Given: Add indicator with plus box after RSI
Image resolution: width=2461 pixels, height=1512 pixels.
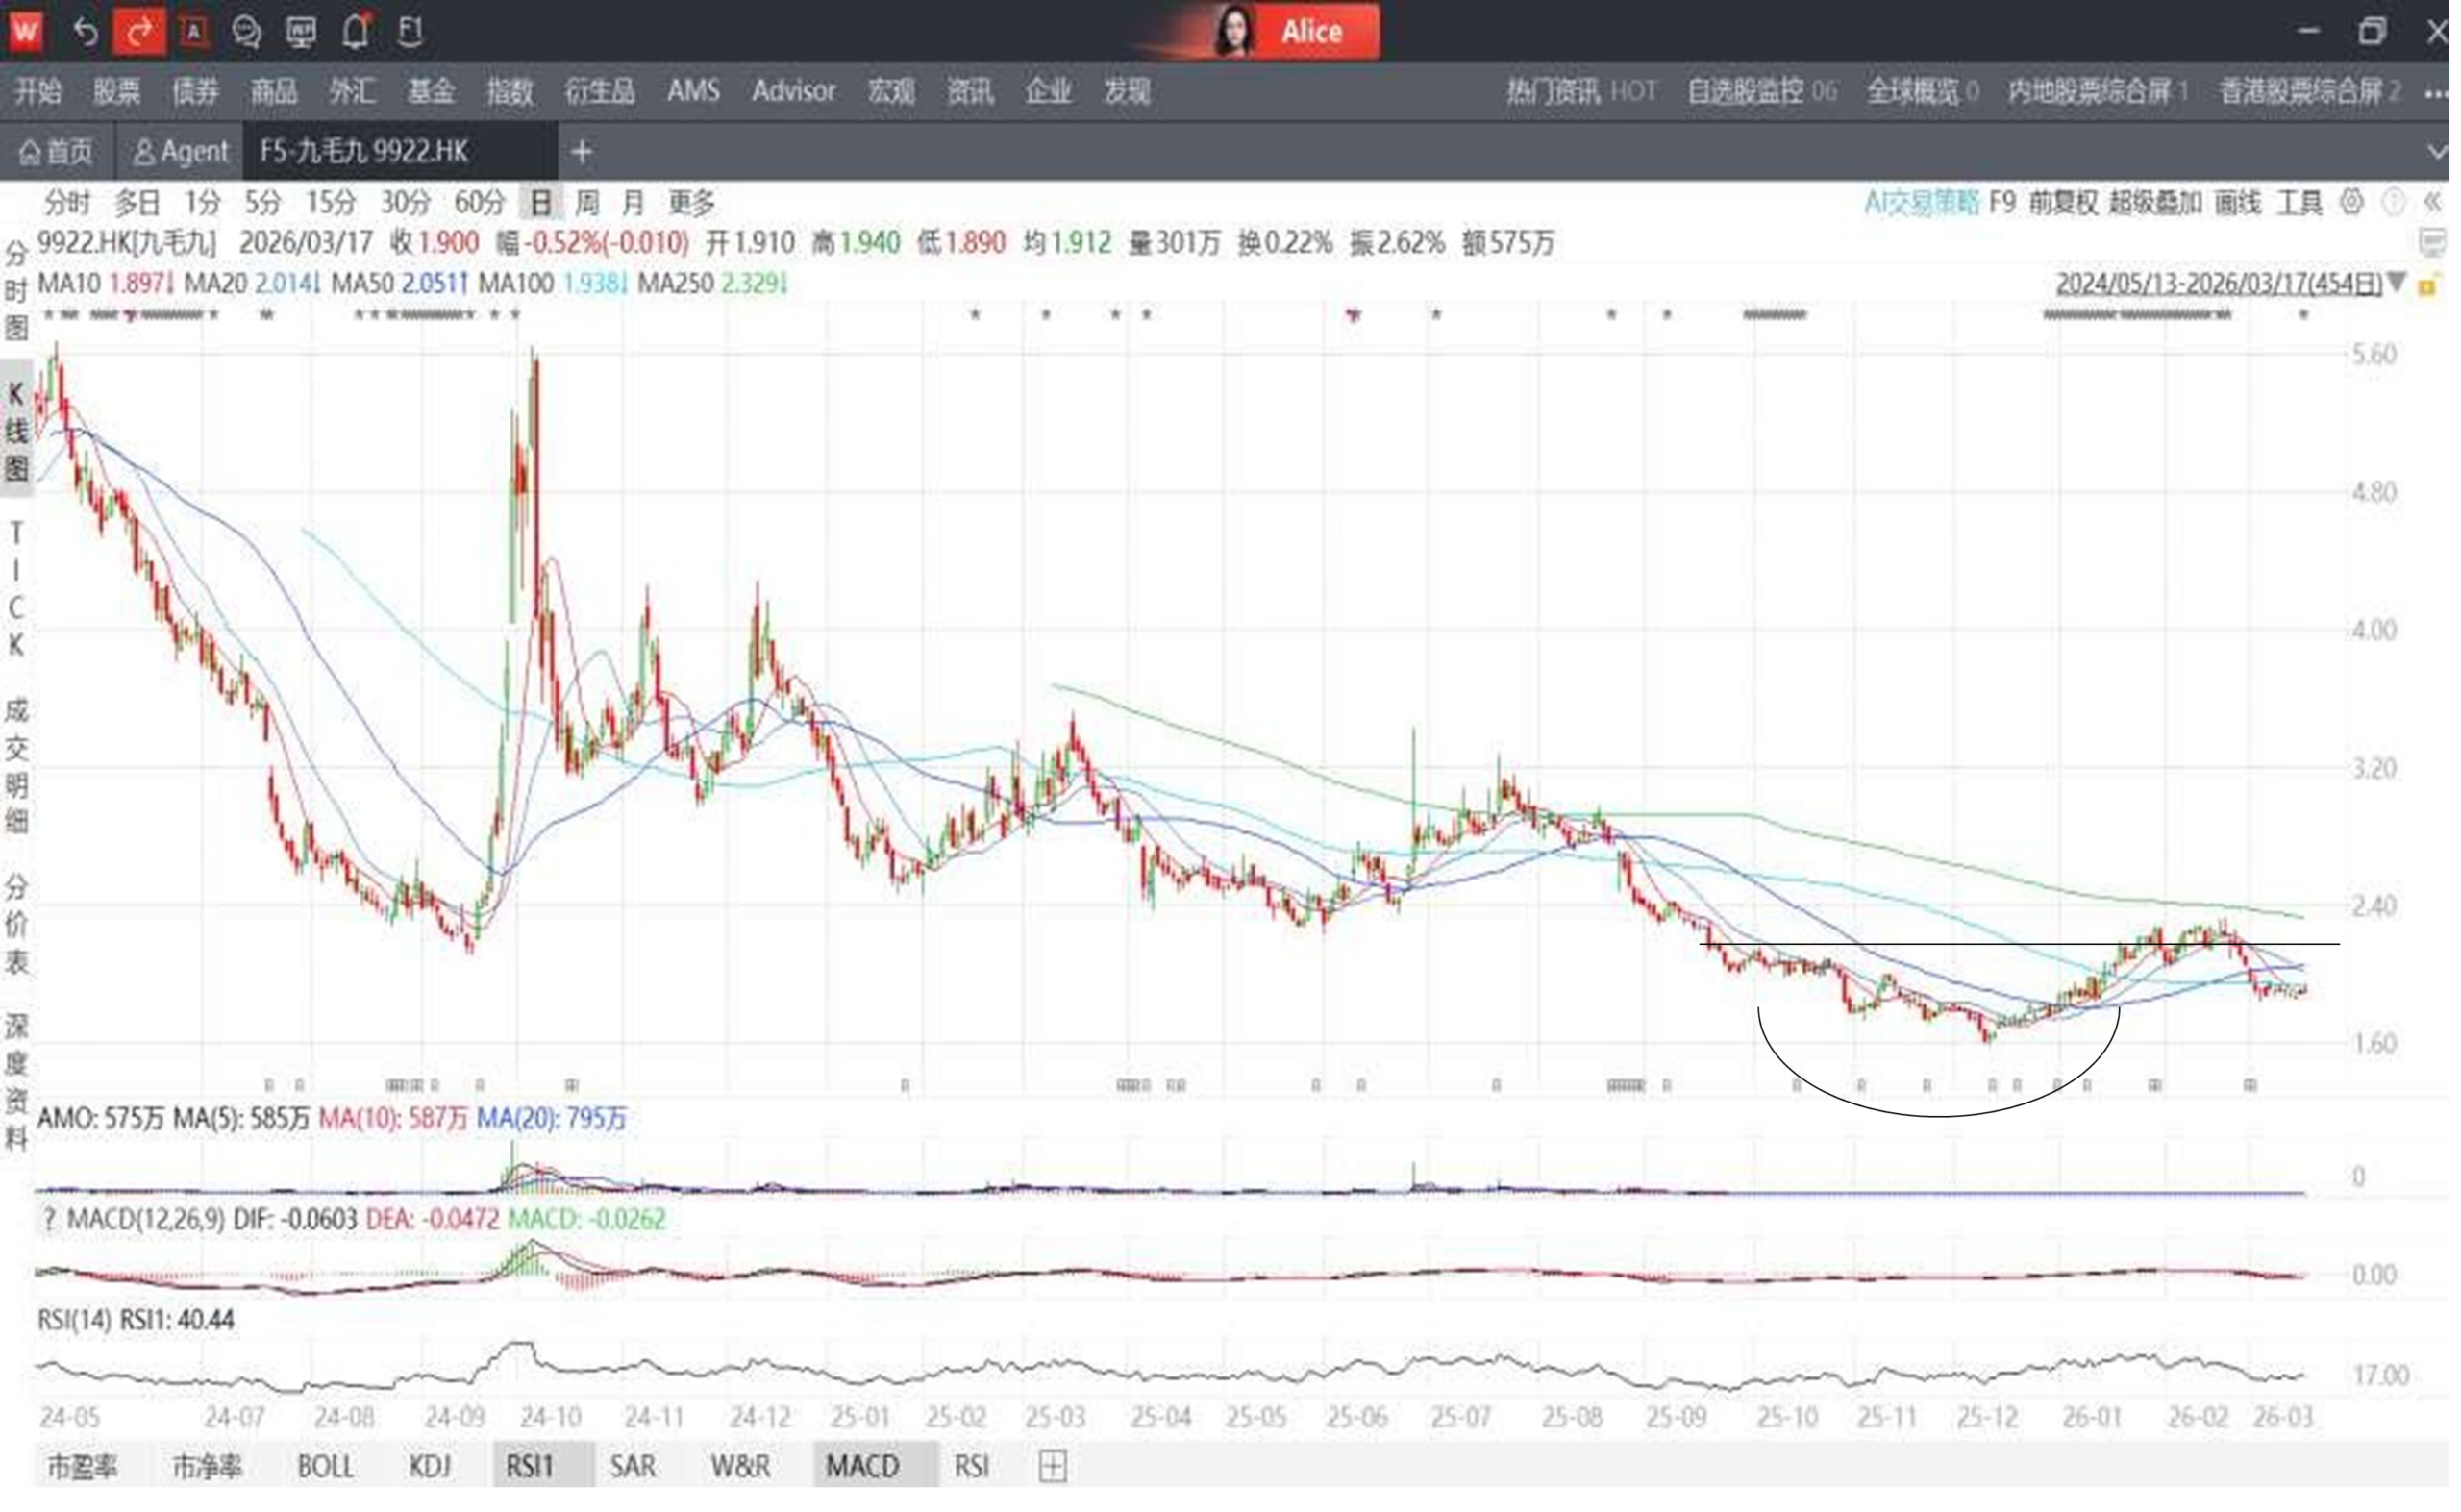Looking at the screenshot, I should tap(1052, 1466).
